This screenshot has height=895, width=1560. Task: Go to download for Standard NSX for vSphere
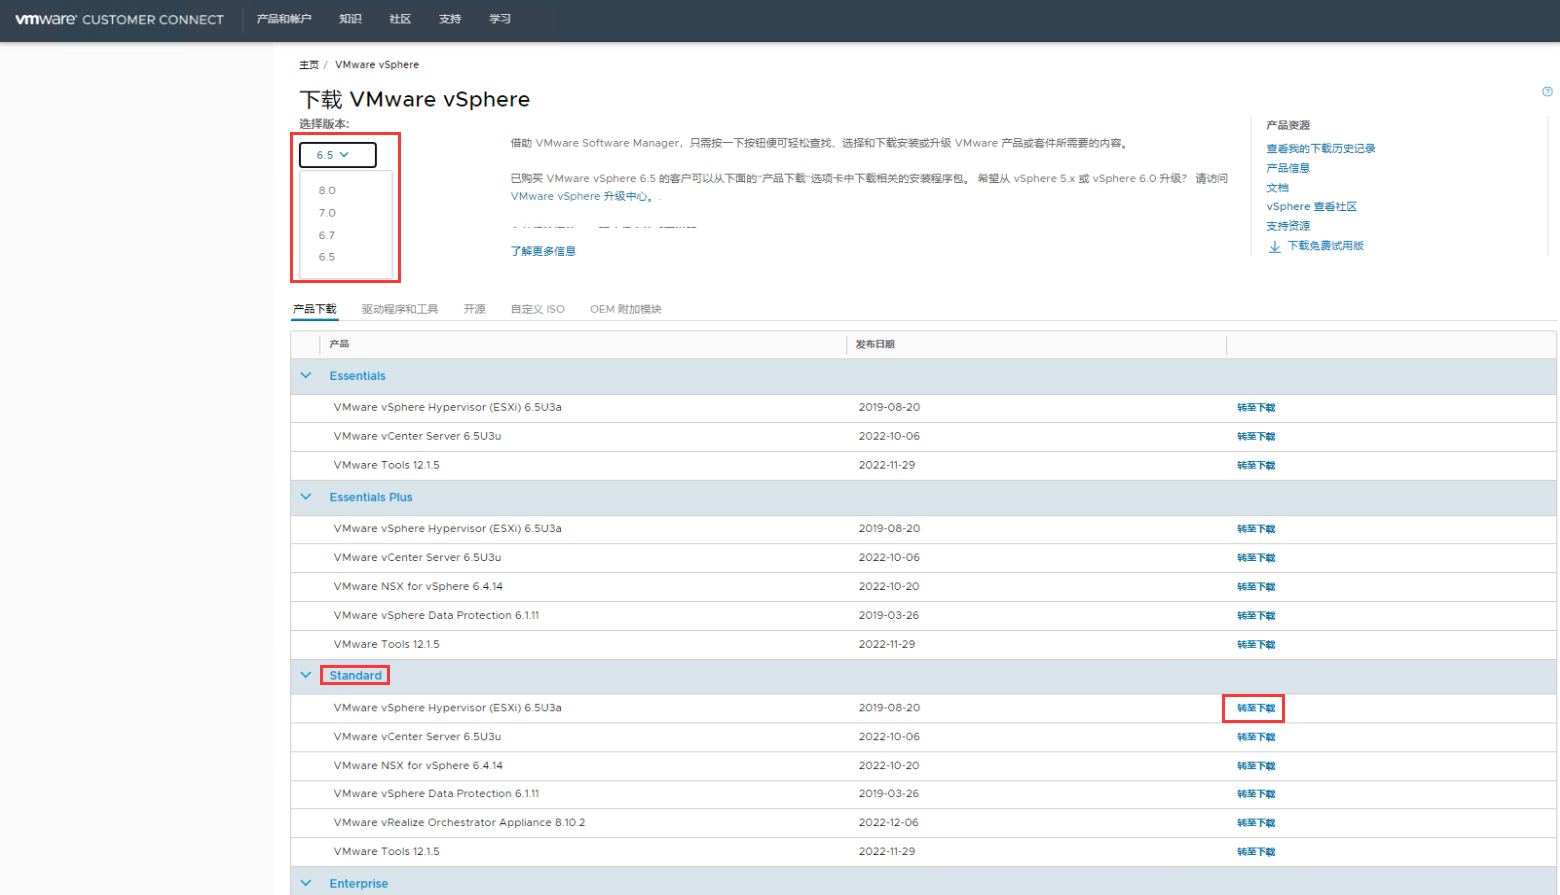(x=1256, y=766)
